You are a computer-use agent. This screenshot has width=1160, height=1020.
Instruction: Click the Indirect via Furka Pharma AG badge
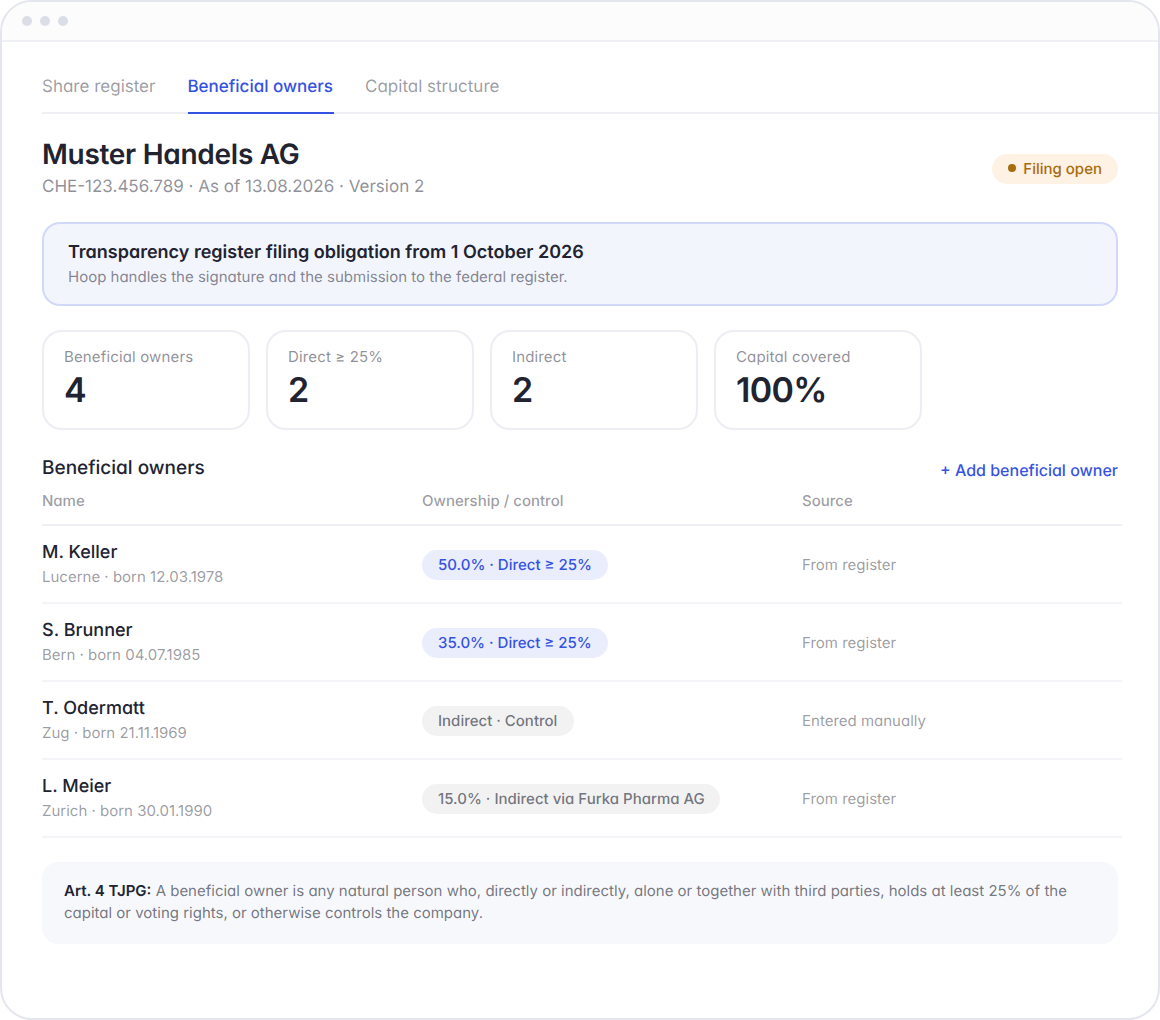571,799
